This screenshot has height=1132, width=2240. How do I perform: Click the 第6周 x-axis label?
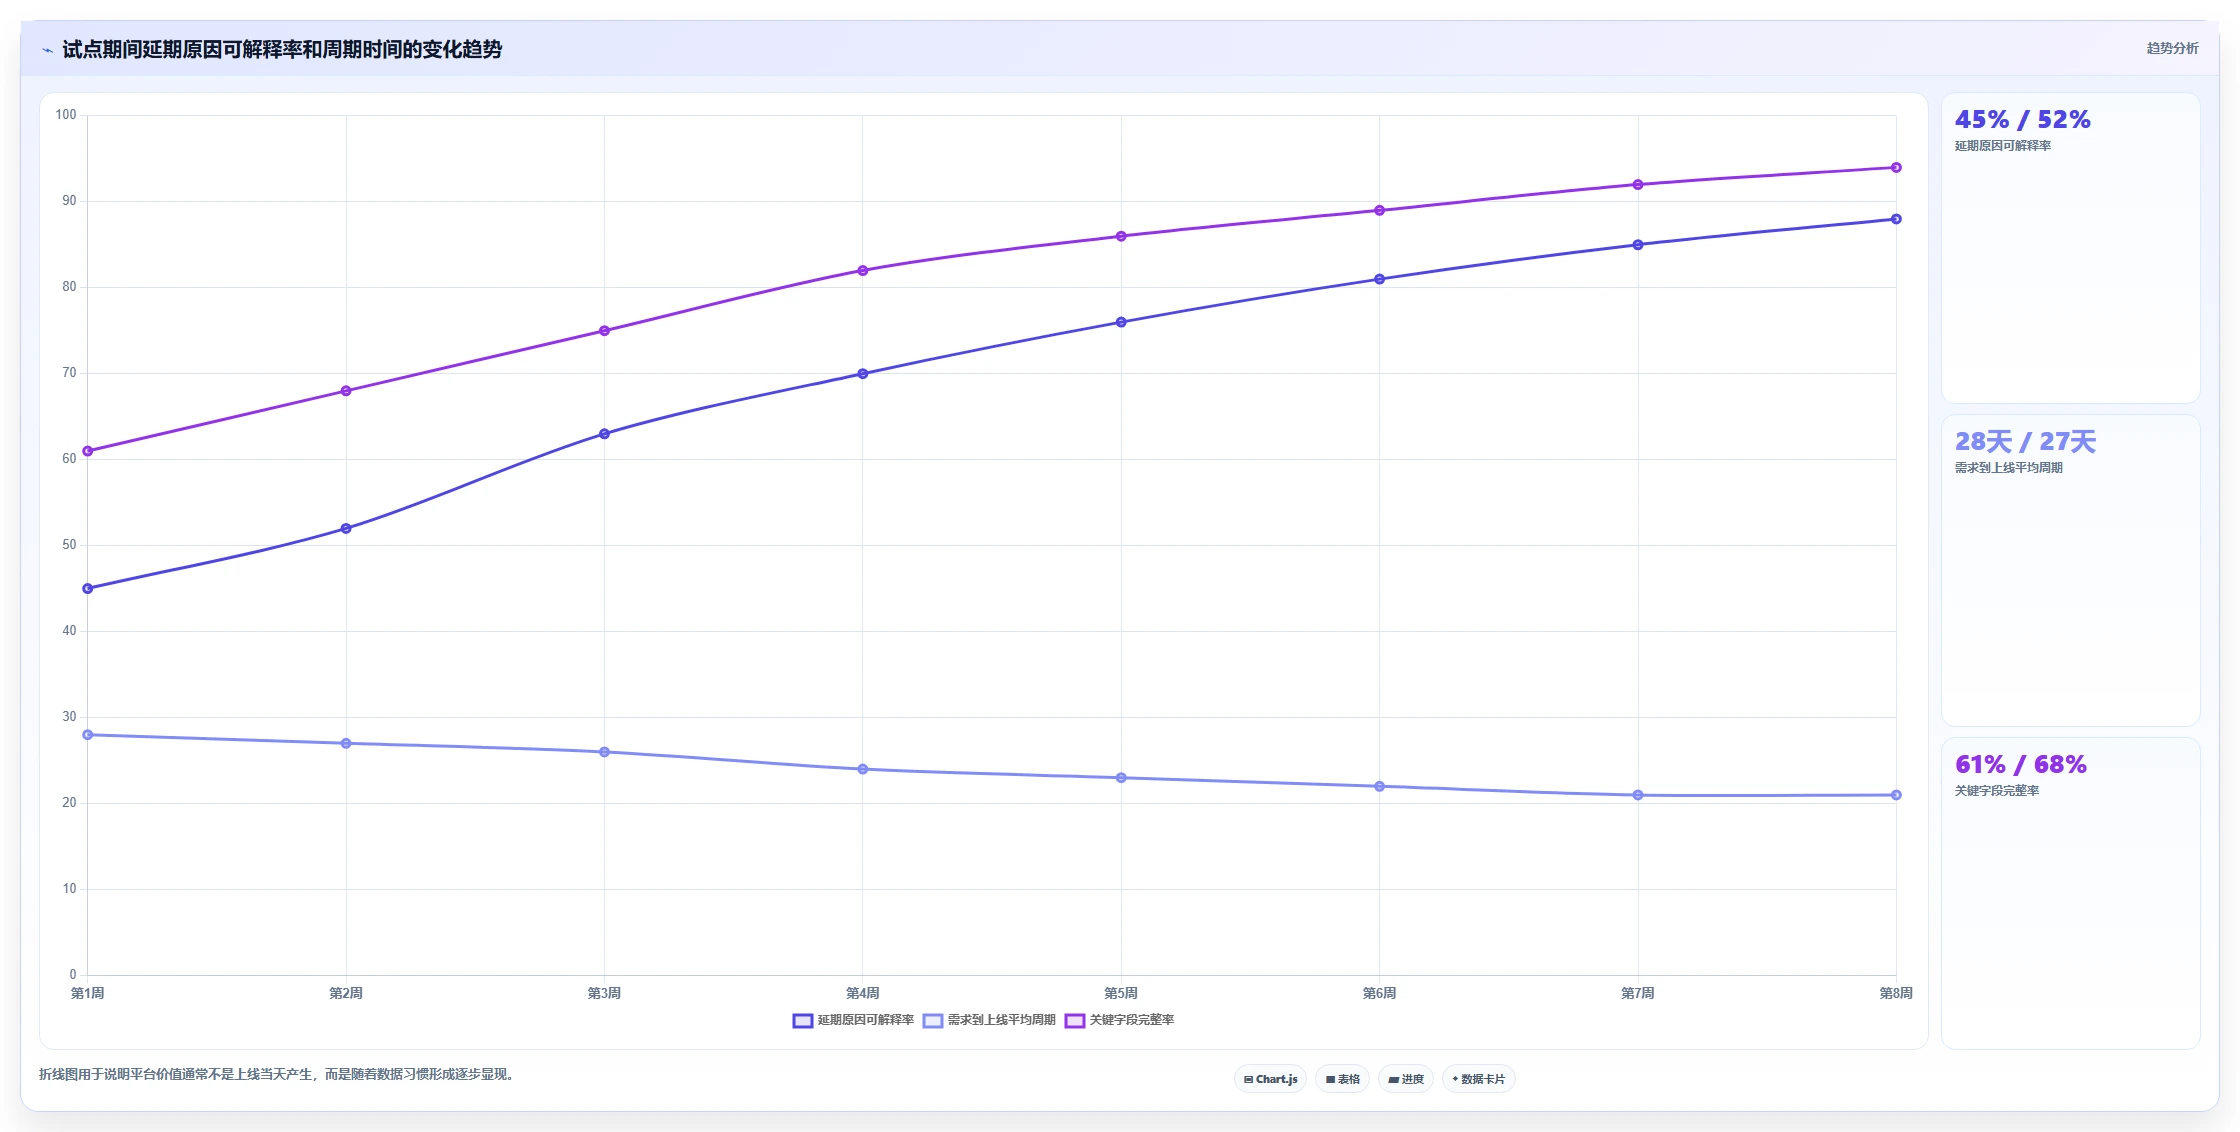1379,993
